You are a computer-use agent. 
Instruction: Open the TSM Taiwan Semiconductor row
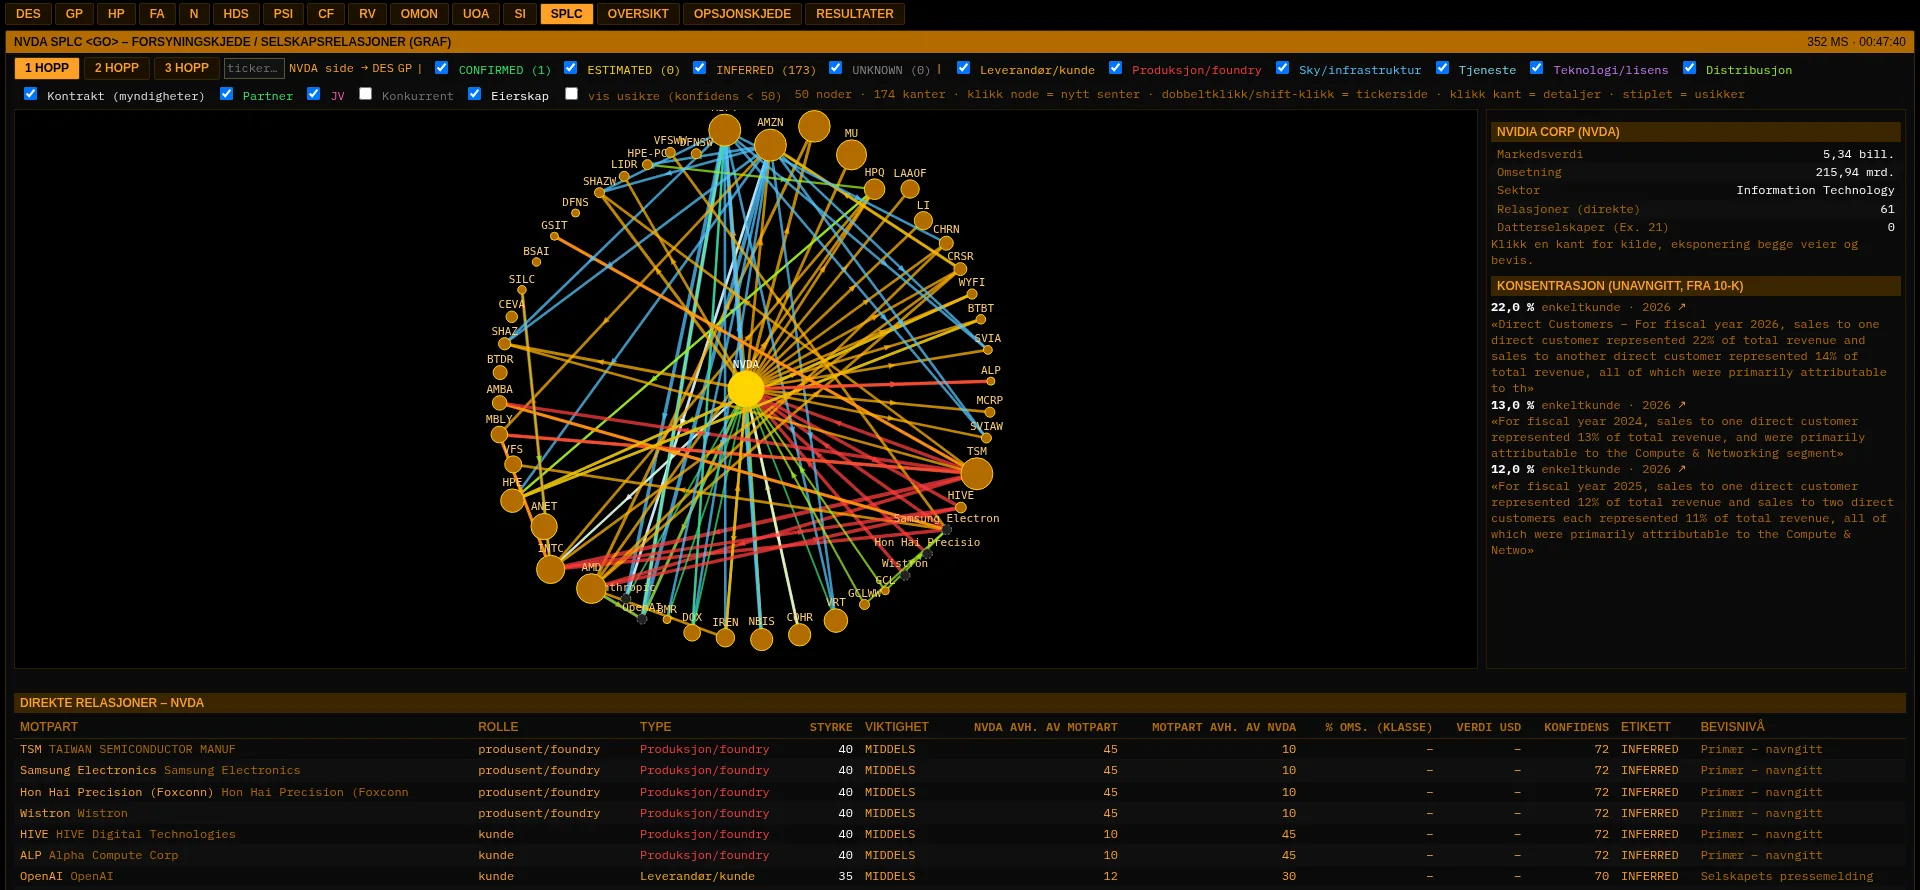tap(960, 749)
